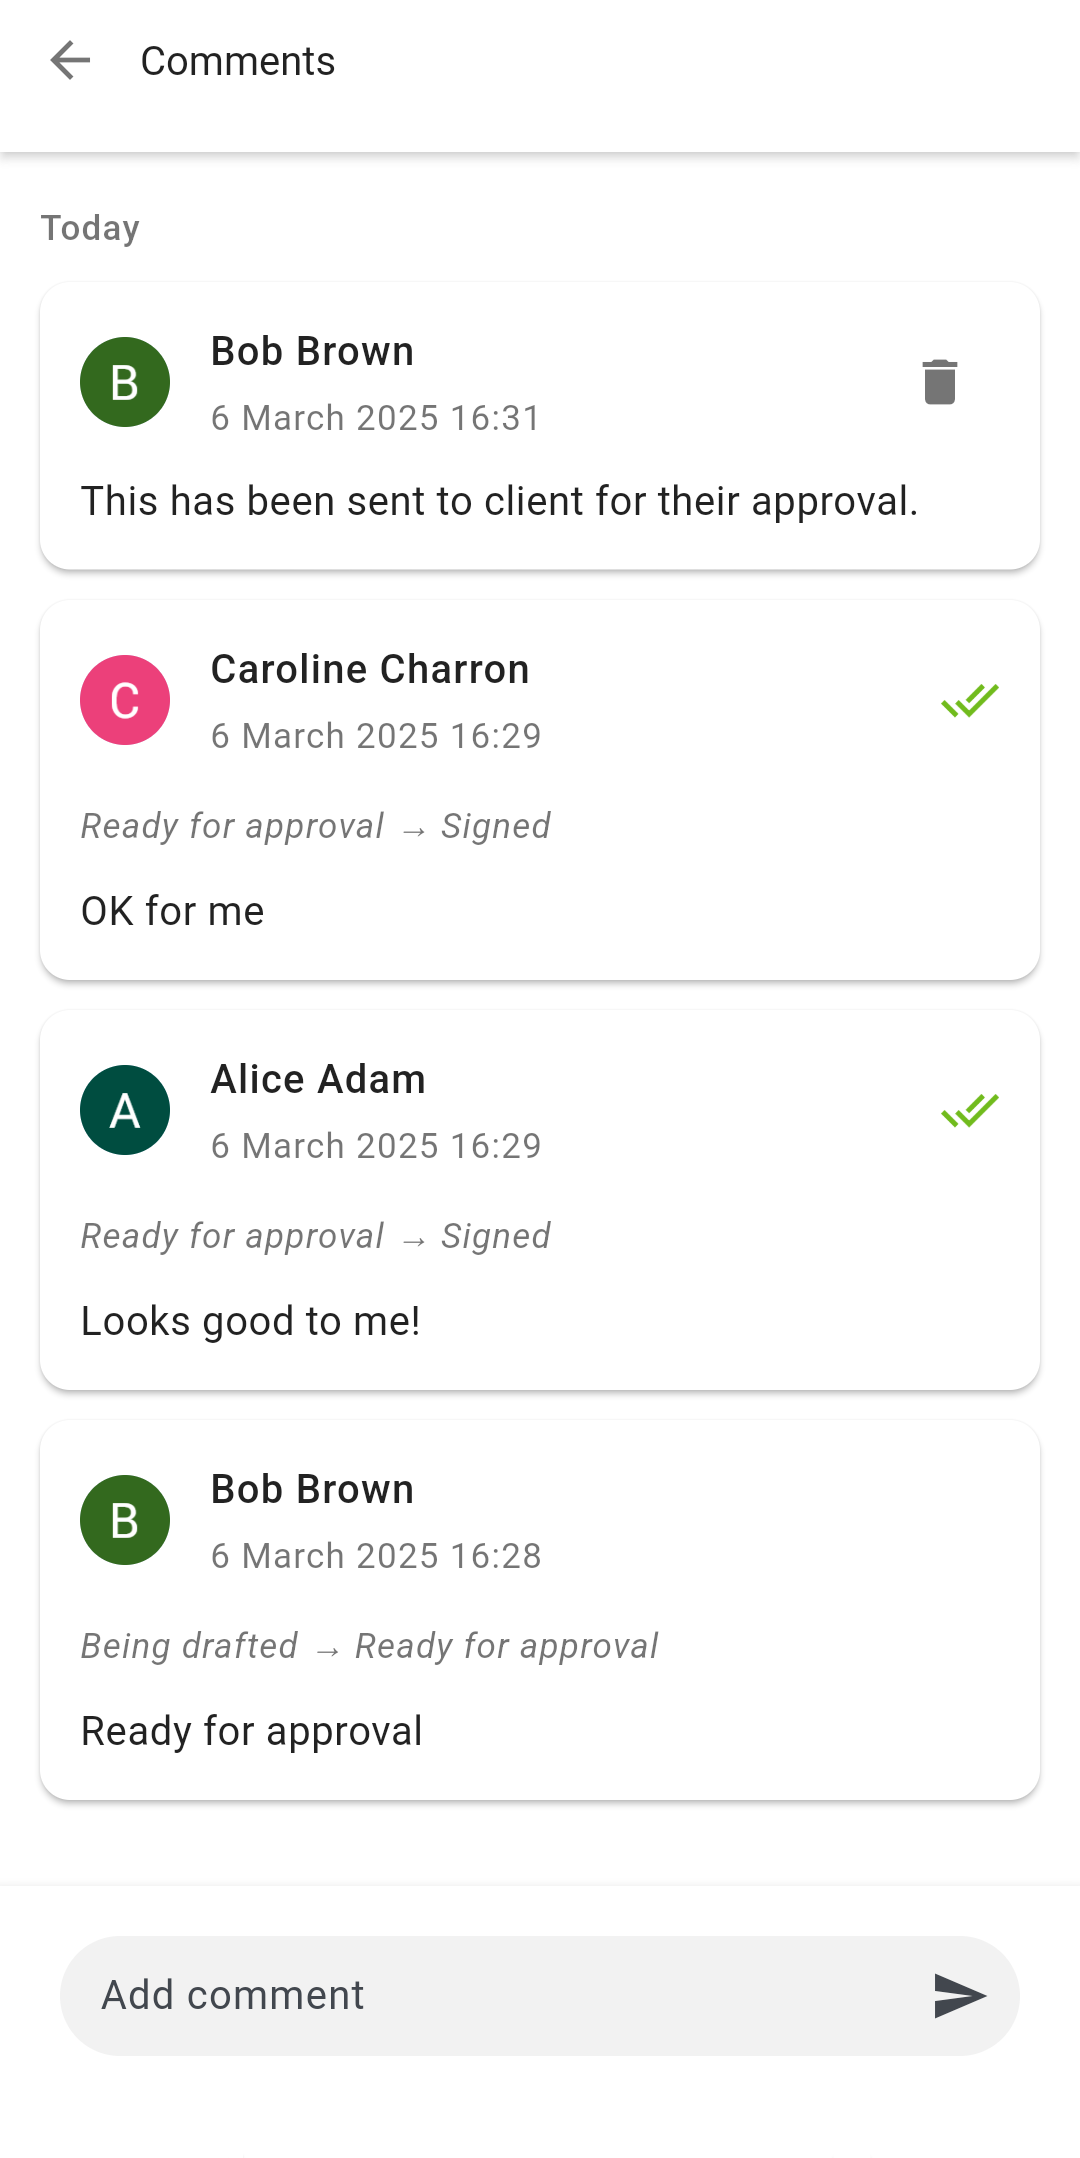
Task: Select the Caroline Charron name label
Action: 370,669
